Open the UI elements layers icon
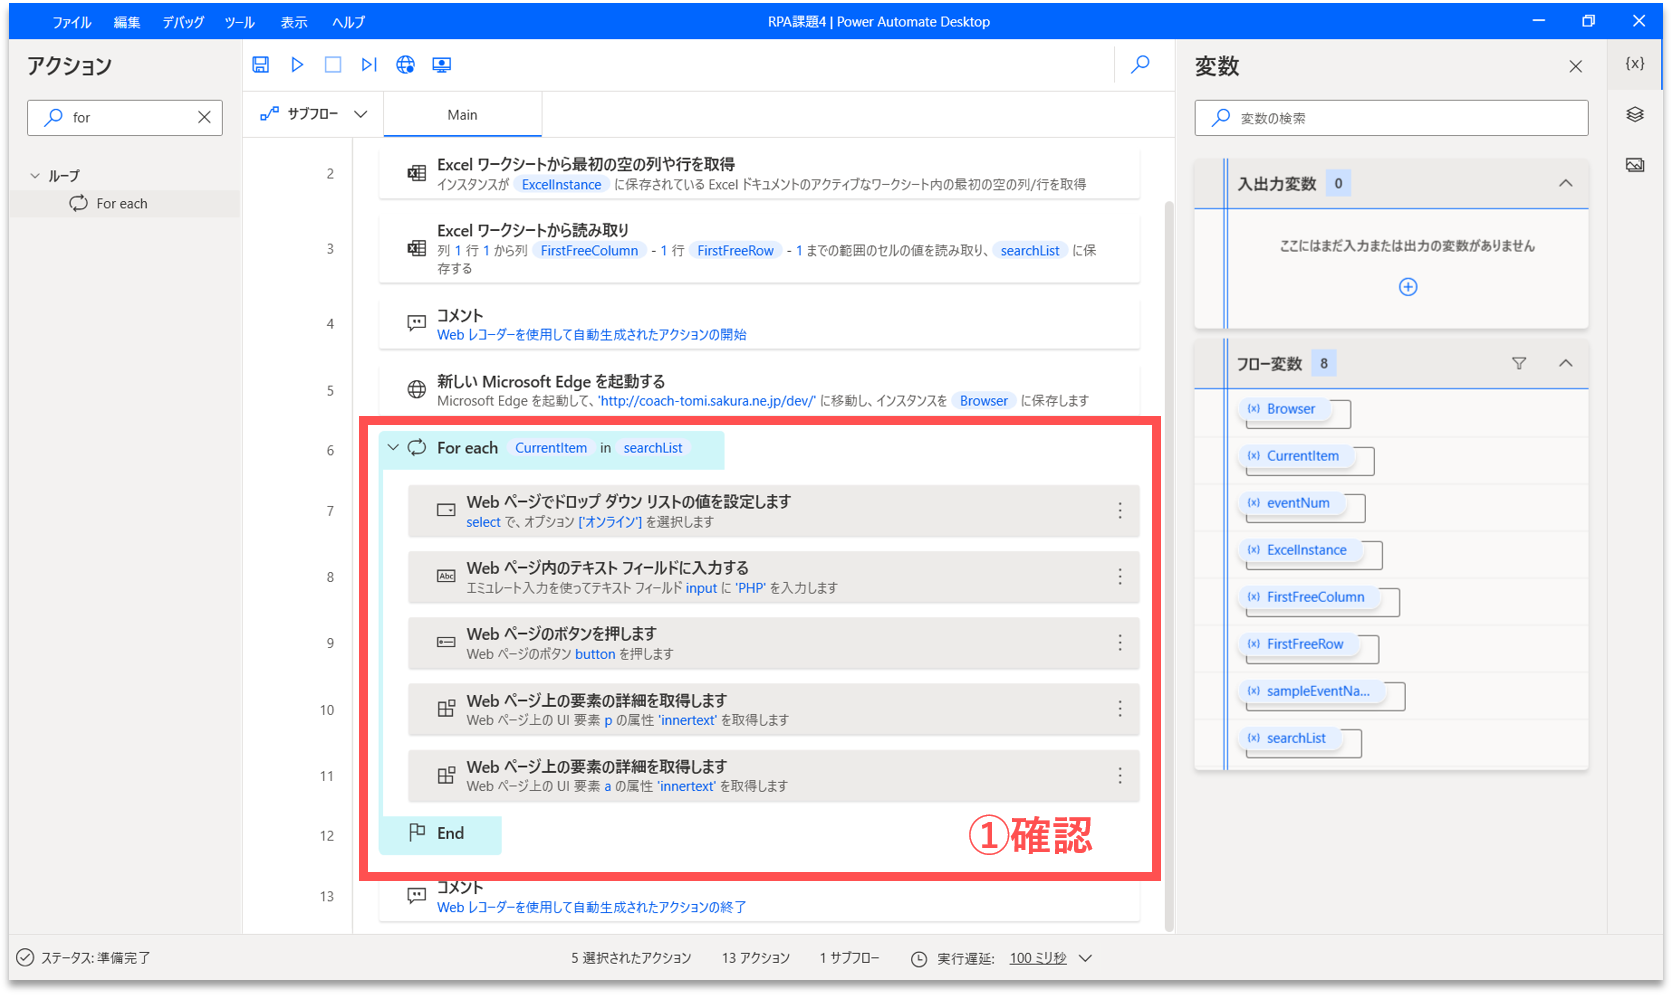Screen dimensions: 1672x995 (1635, 115)
